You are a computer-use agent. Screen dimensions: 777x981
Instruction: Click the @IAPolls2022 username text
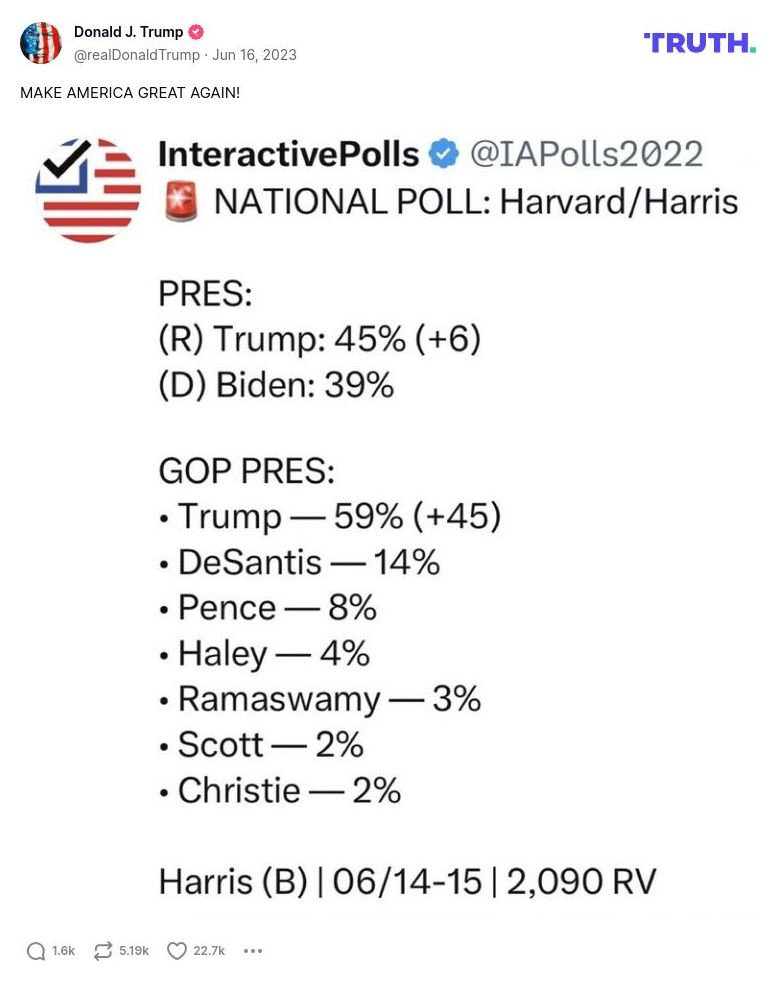pos(587,153)
